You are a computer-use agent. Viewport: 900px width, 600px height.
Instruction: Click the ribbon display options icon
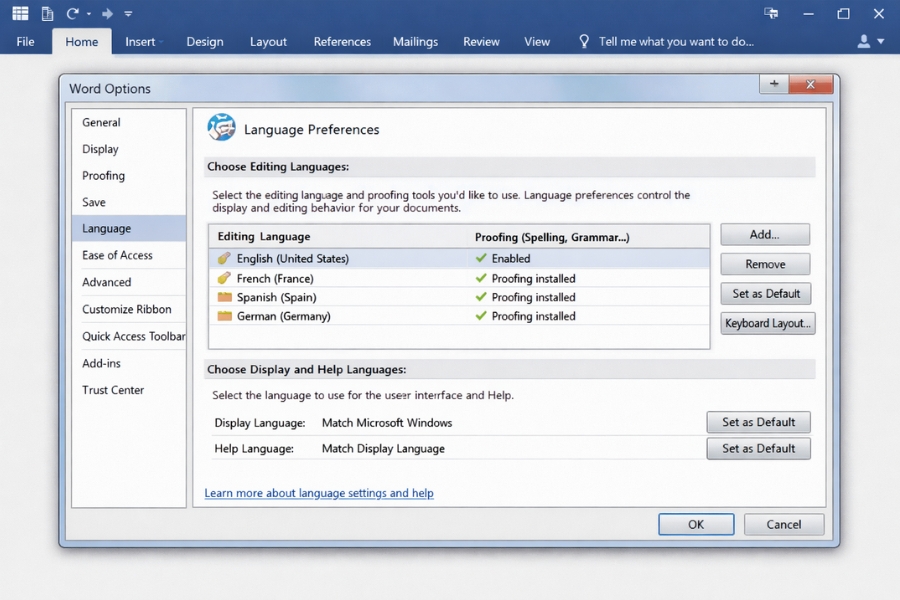771,14
